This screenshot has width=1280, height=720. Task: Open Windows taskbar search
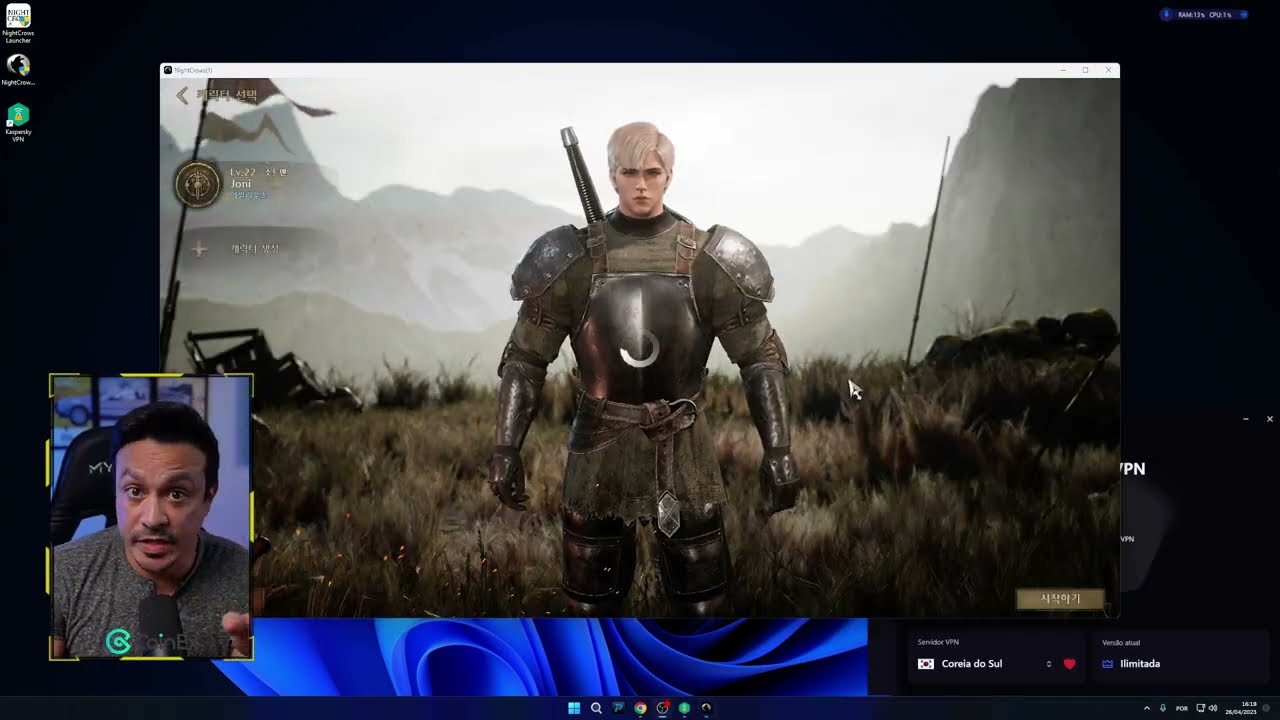click(596, 708)
